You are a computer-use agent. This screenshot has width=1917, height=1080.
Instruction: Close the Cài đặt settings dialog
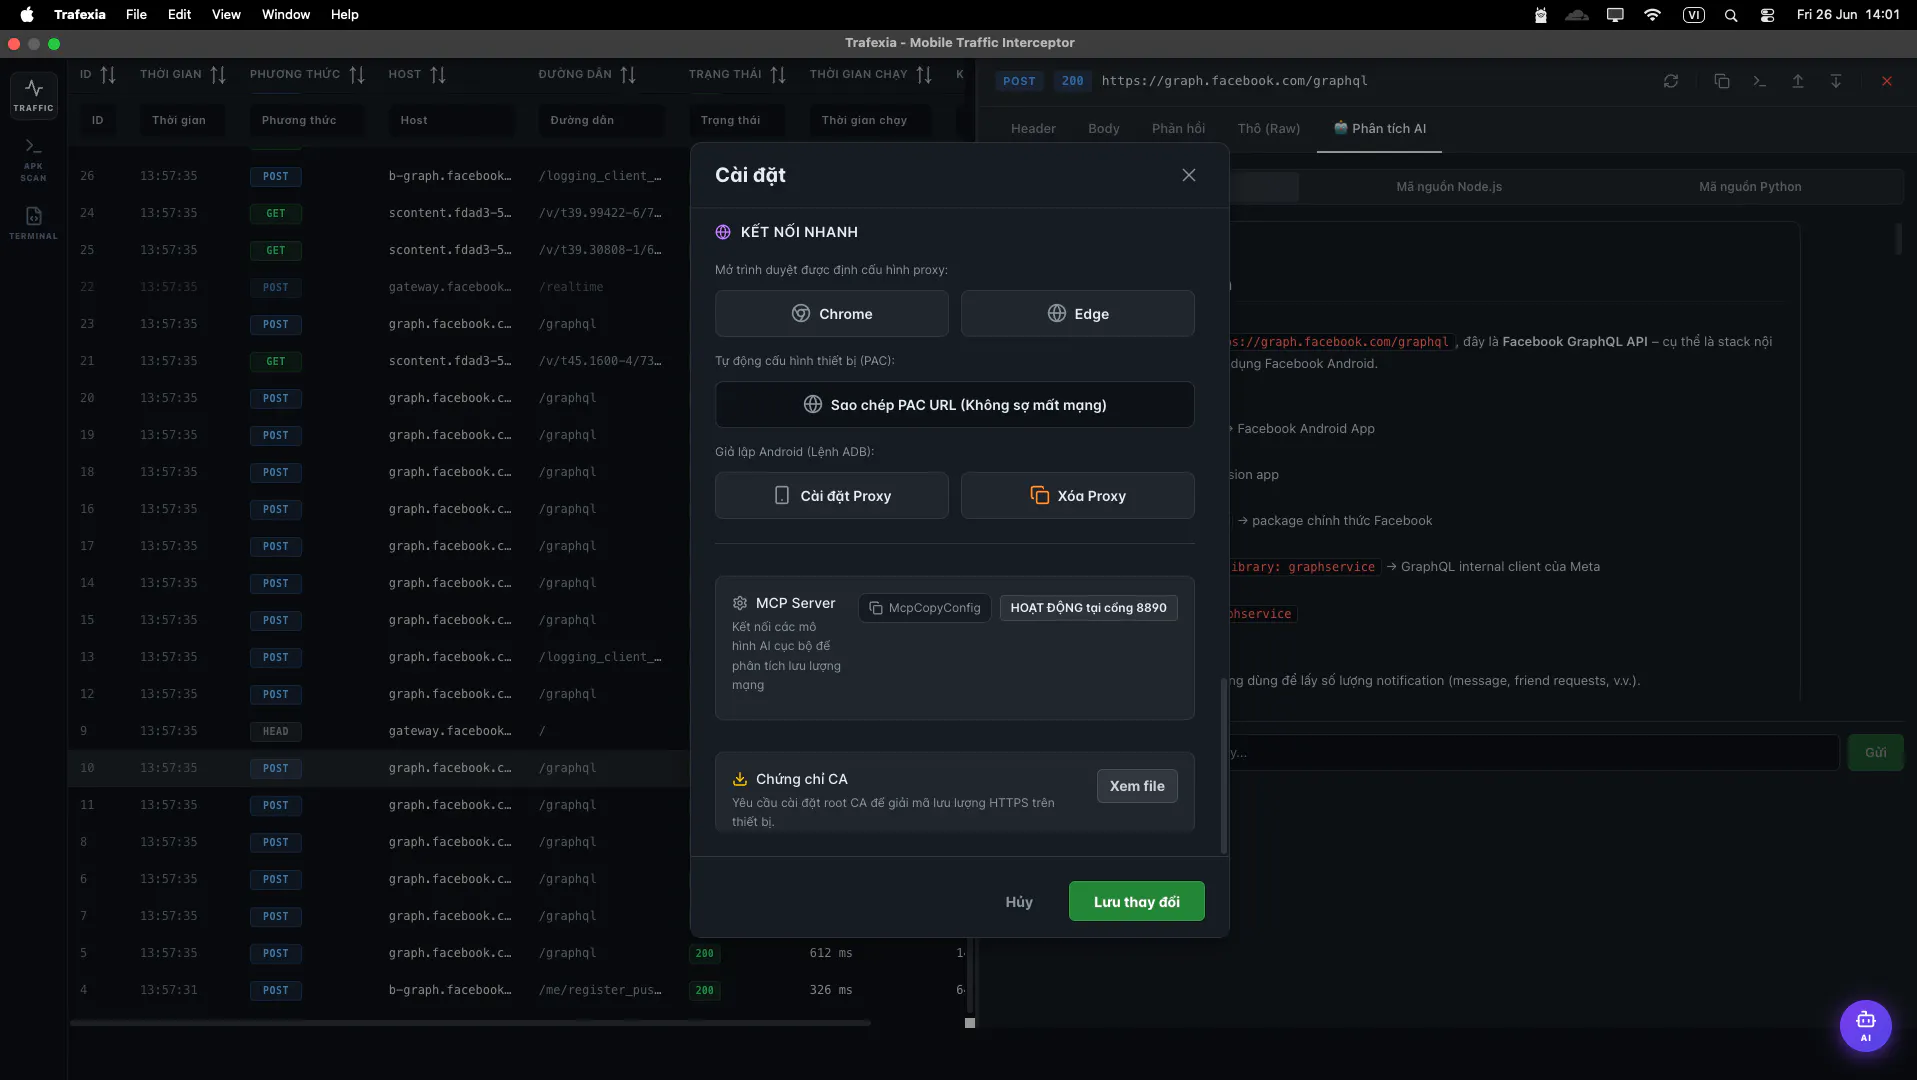pyautogui.click(x=1188, y=175)
